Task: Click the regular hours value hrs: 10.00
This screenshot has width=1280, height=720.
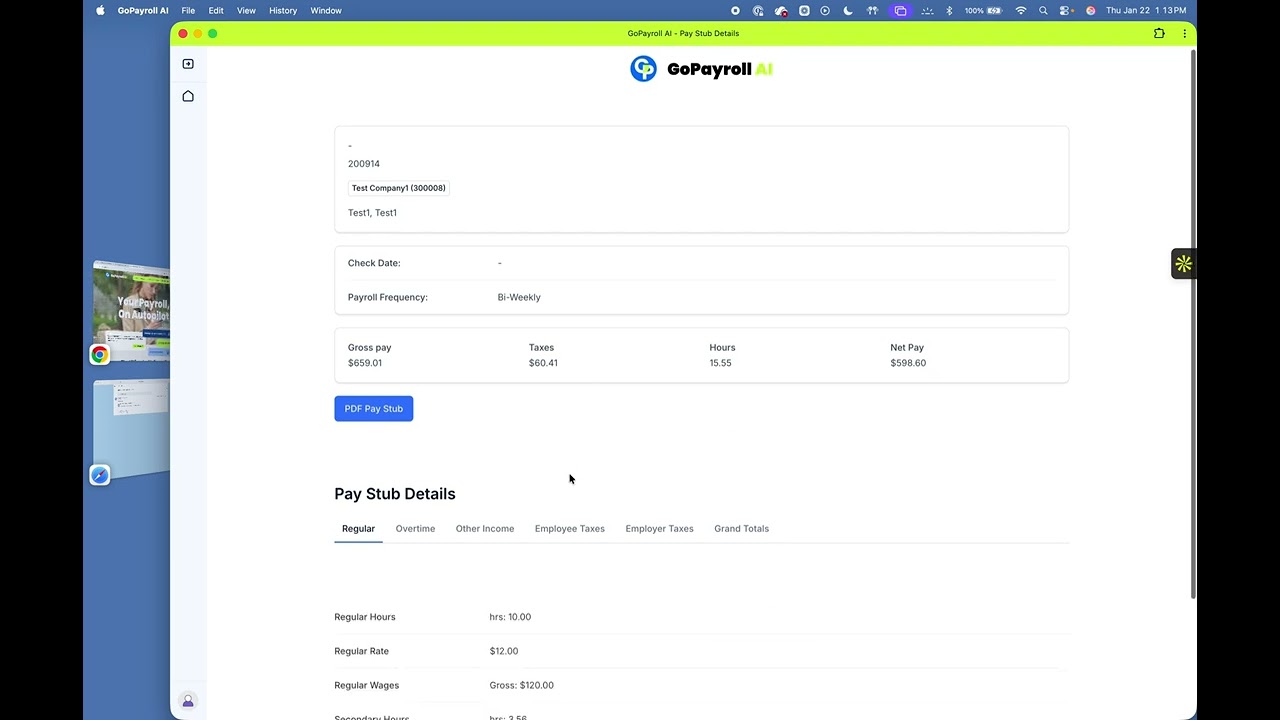Action: point(510,617)
